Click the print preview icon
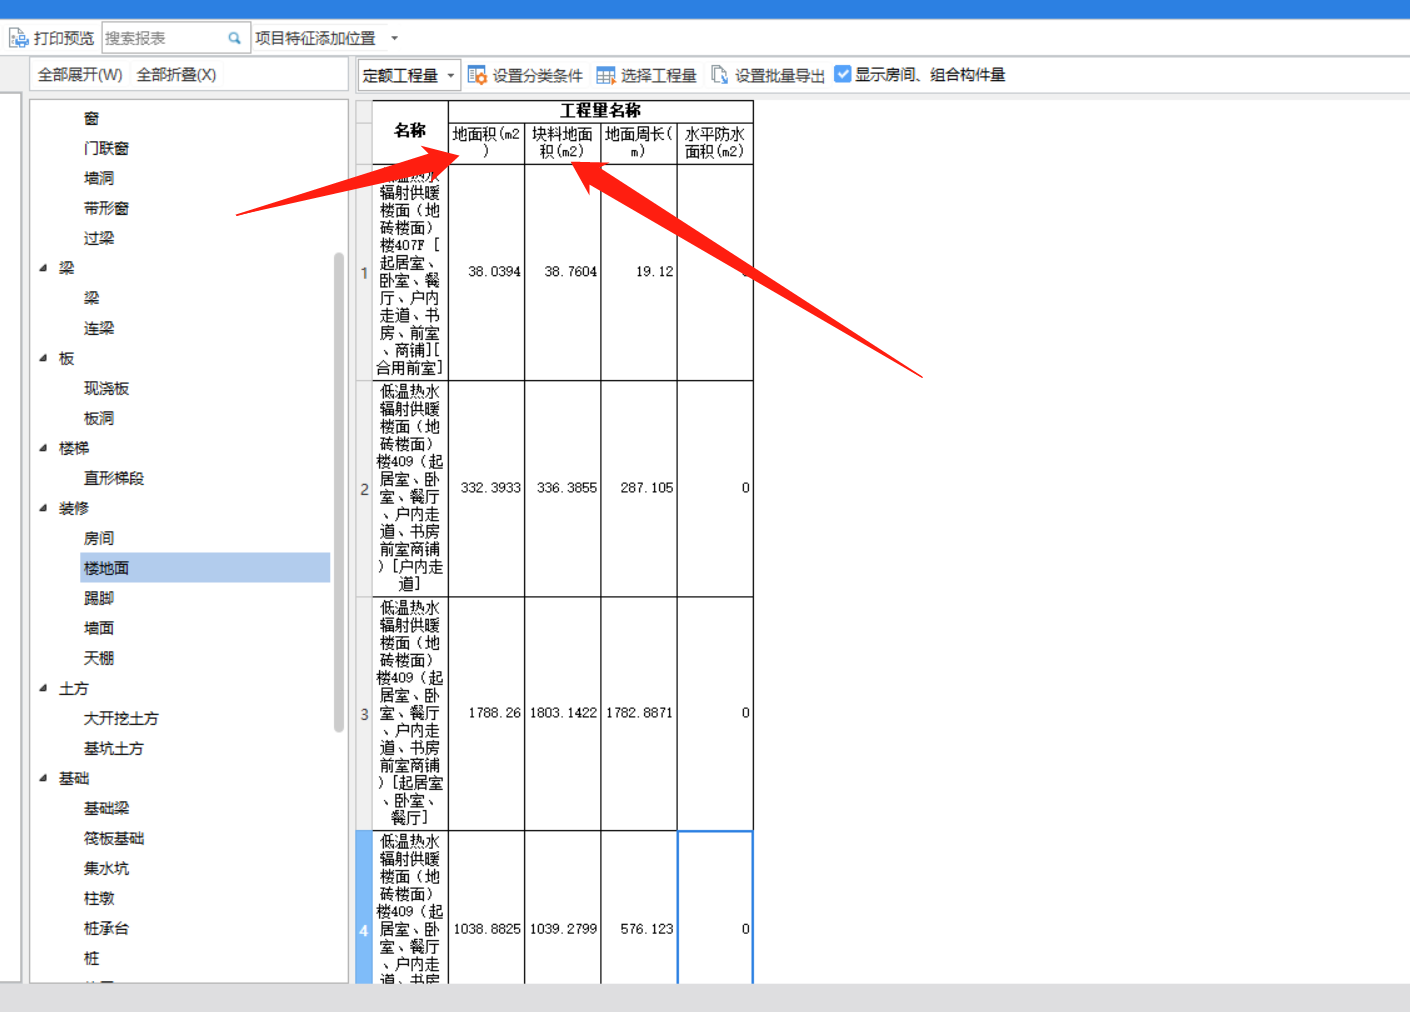 coord(19,38)
